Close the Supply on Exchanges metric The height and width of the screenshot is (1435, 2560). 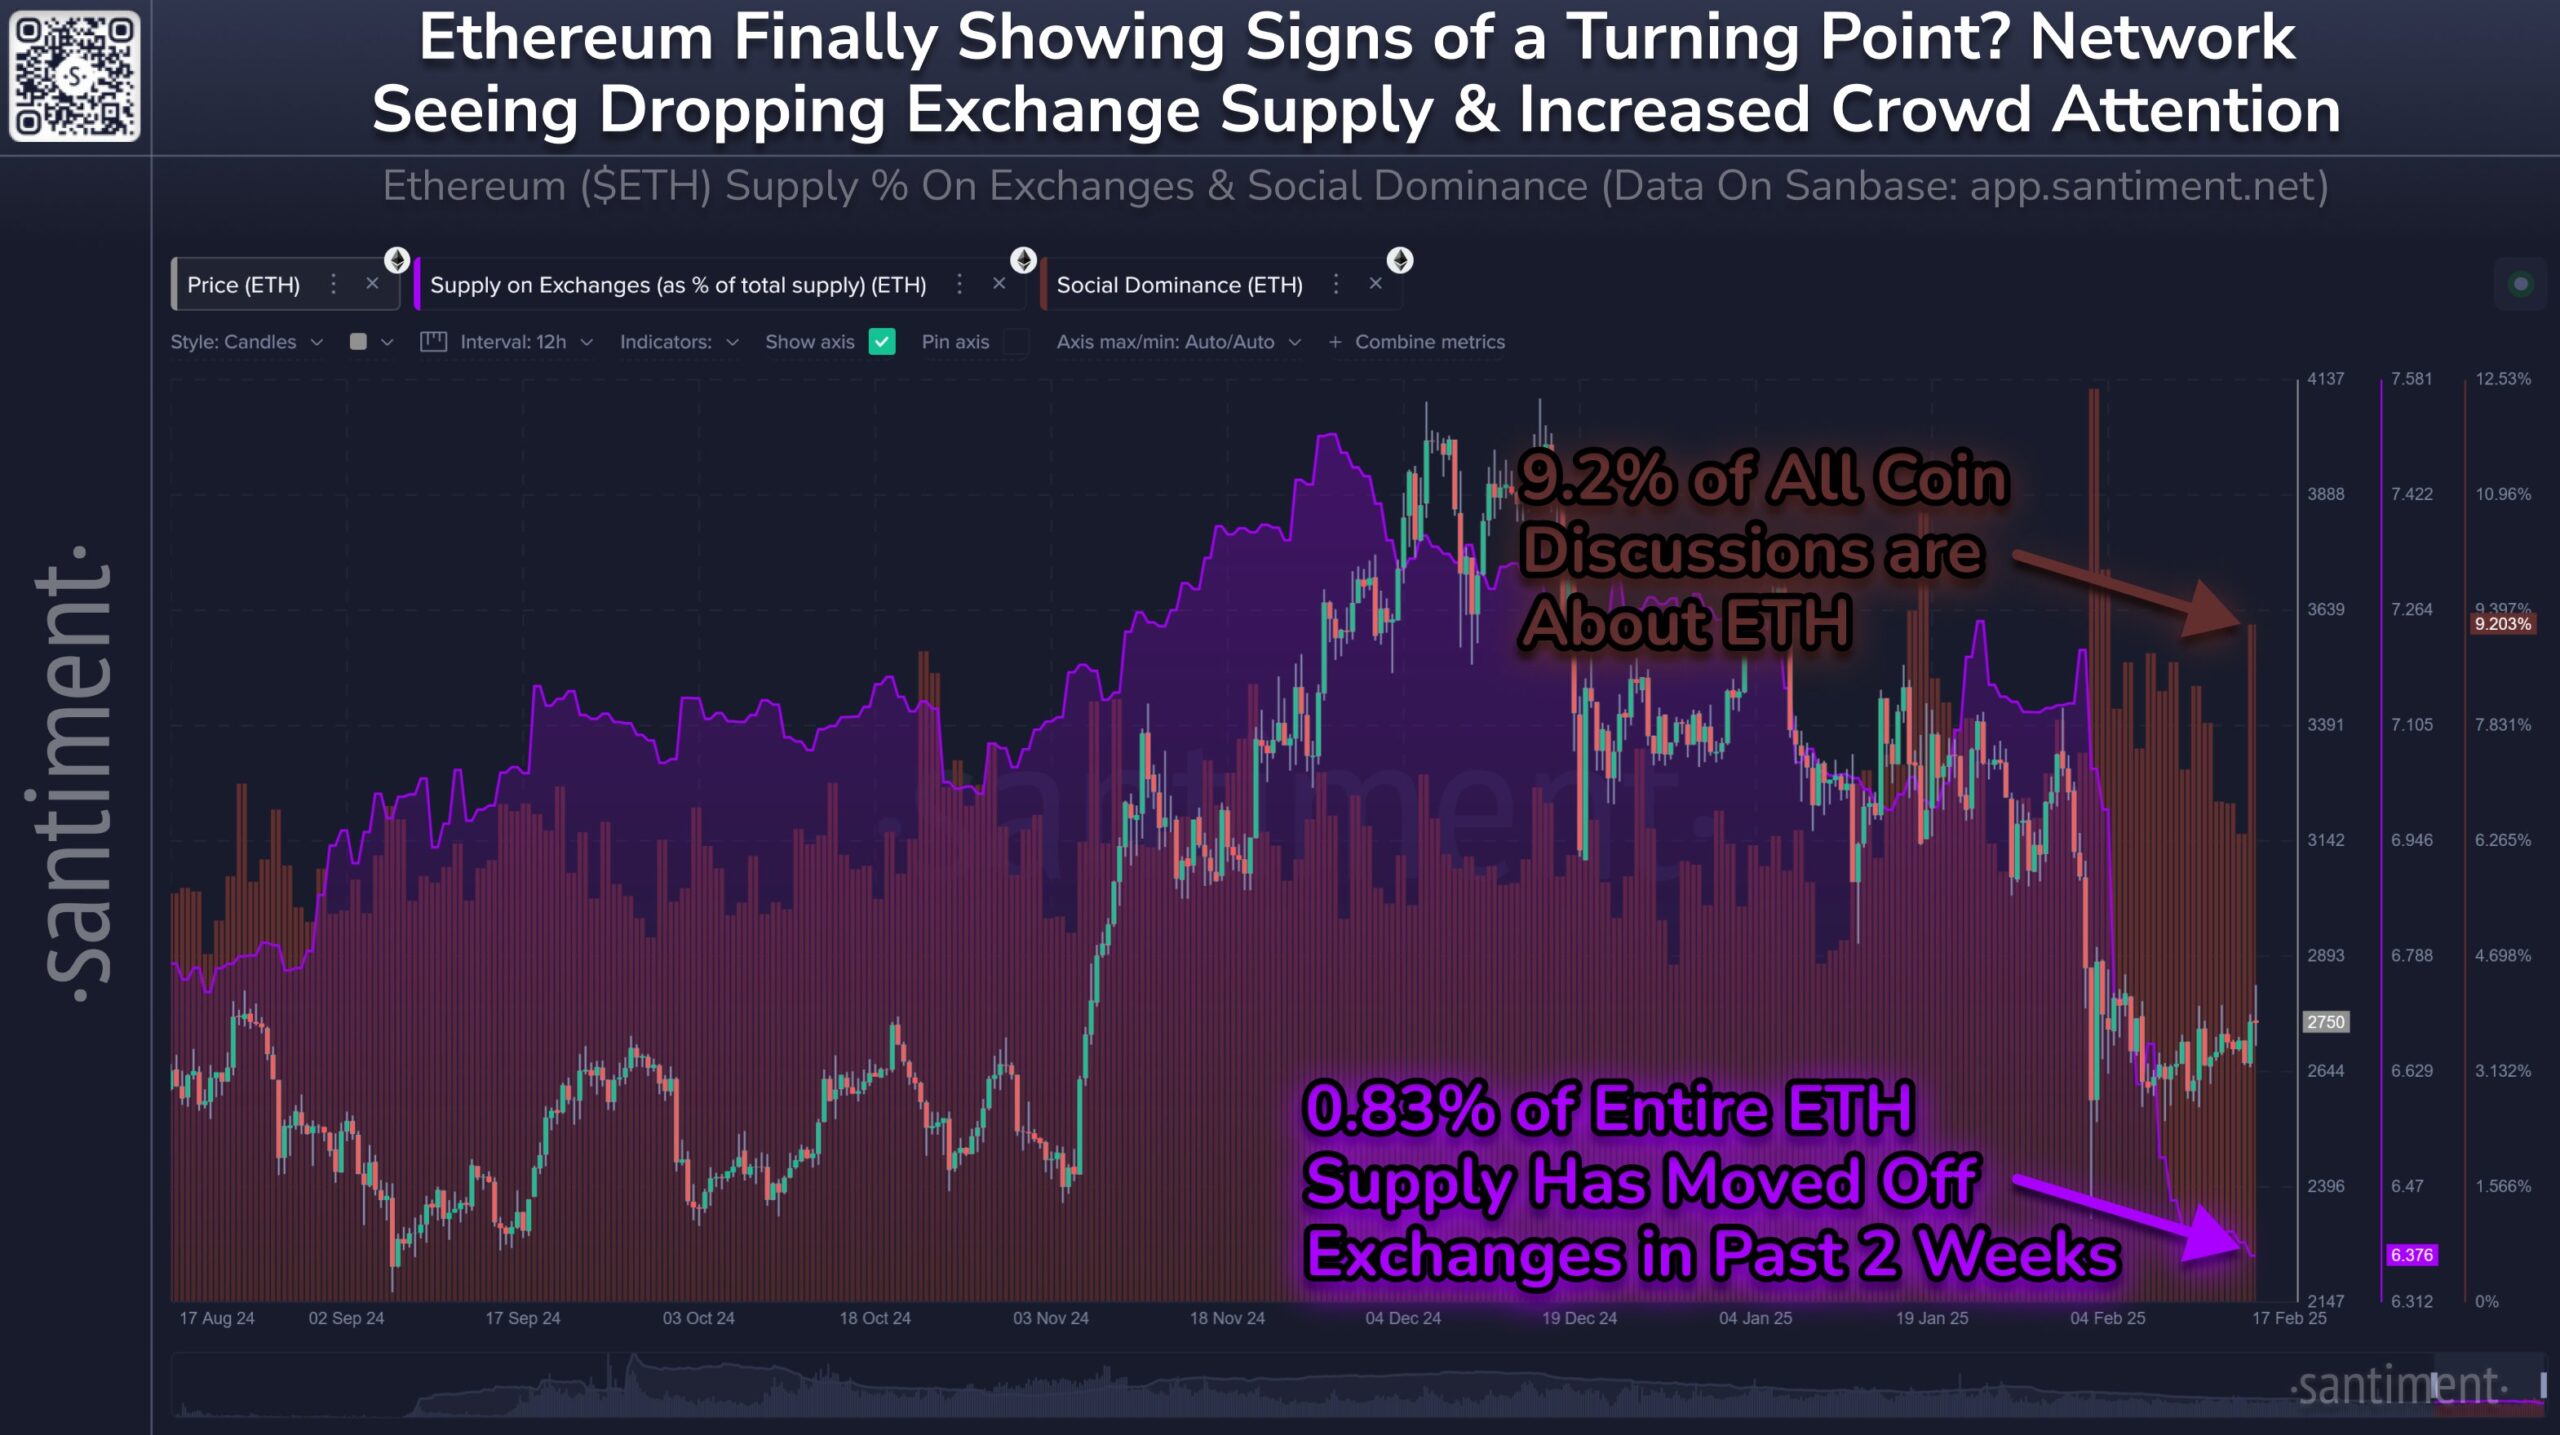tap(1000, 285)
